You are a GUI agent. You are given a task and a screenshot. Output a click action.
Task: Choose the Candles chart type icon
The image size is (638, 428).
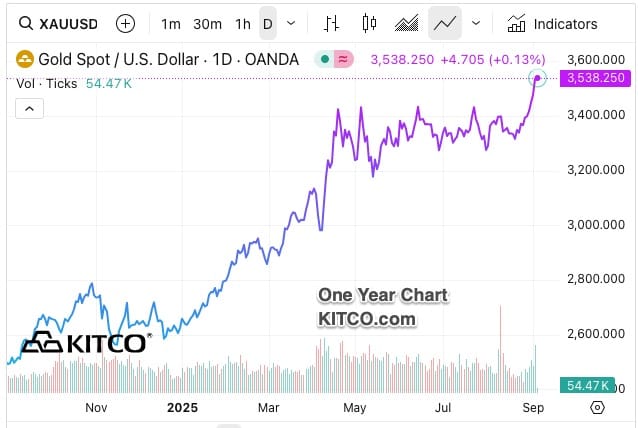(369, 23)
